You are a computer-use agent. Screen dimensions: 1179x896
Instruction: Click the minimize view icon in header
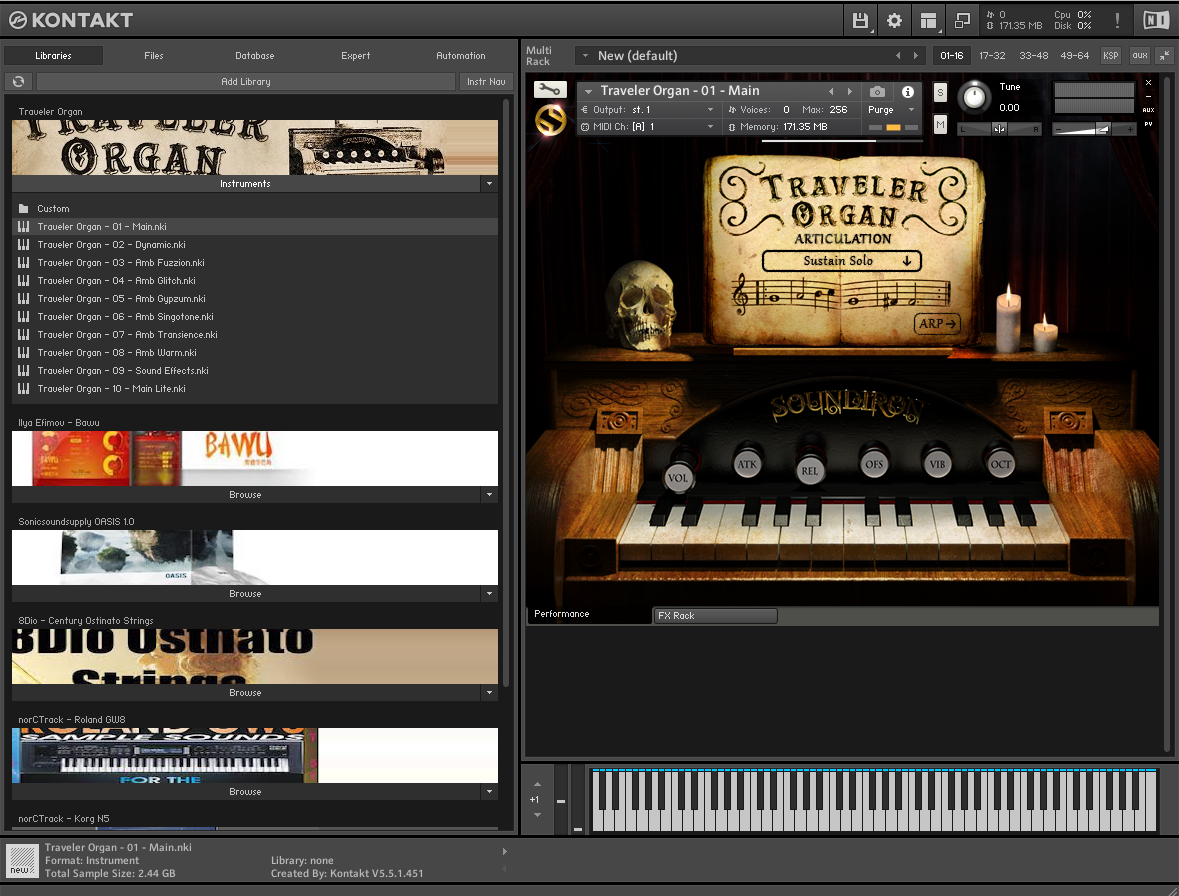coord(962,20)
